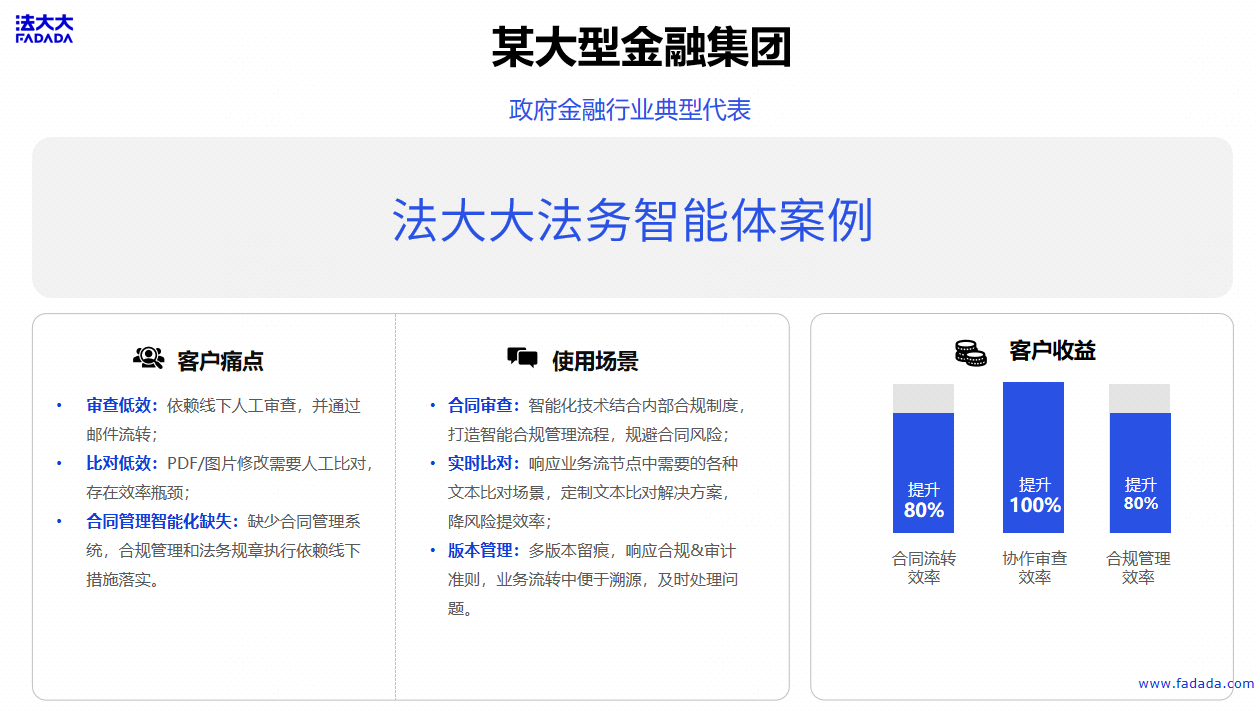Click the 使用场景 heading
The width and height of the screenshot is (1256, 711).
pos(595,361)
